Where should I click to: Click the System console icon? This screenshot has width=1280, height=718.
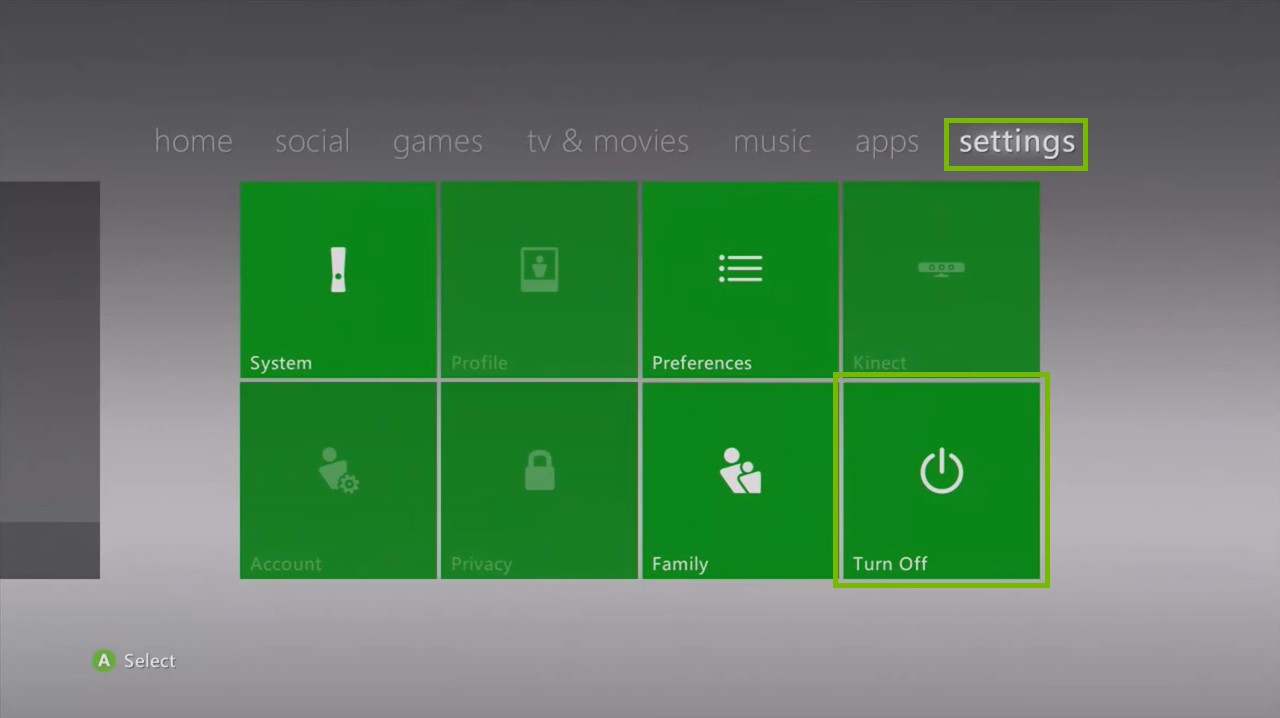point(337,267)
